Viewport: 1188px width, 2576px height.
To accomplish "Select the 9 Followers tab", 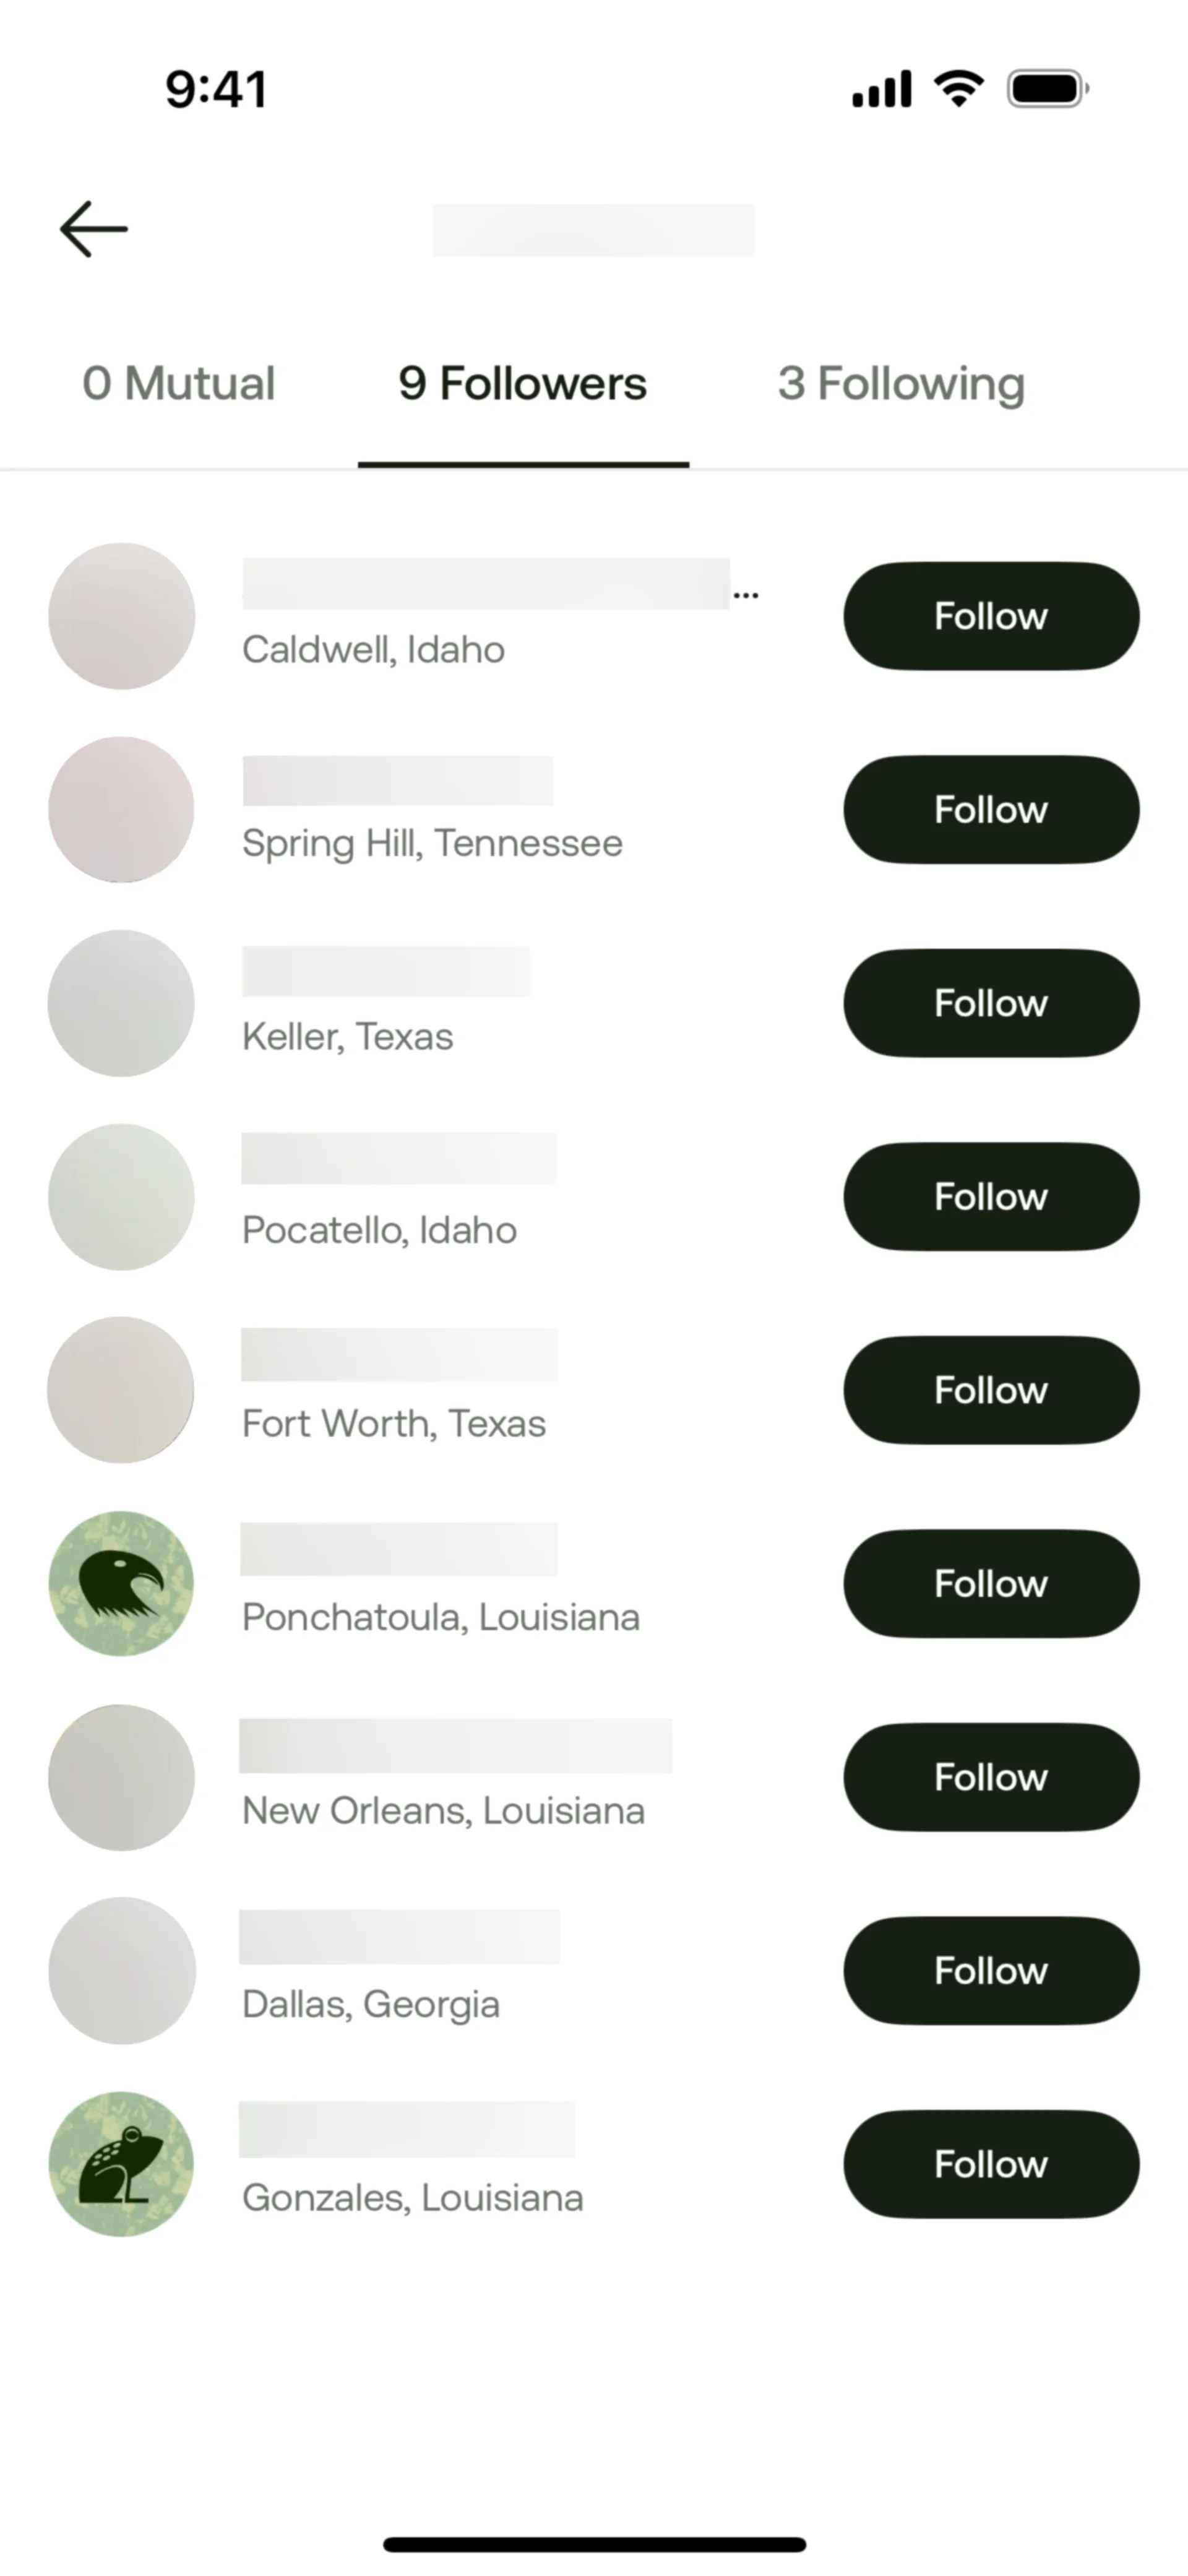I will 522,384.
